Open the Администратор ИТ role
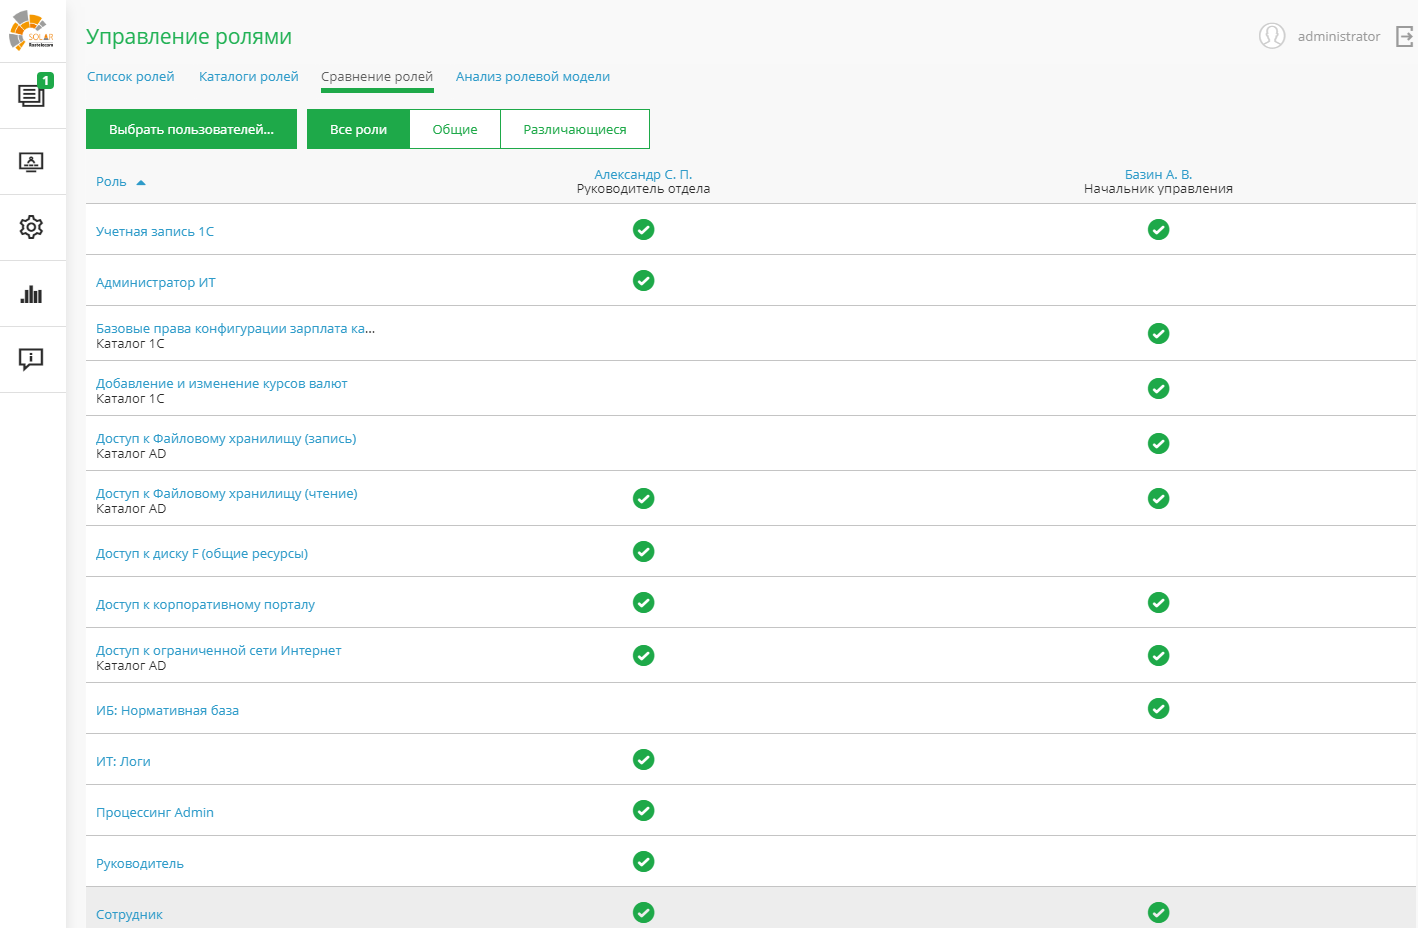The image size is (1418, 928). click(156, 283)
